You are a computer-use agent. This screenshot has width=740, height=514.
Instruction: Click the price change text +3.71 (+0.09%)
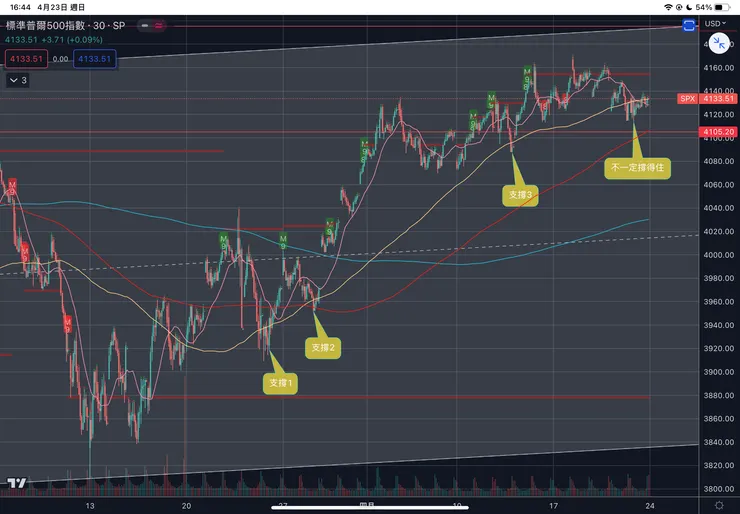click(71, 40)
